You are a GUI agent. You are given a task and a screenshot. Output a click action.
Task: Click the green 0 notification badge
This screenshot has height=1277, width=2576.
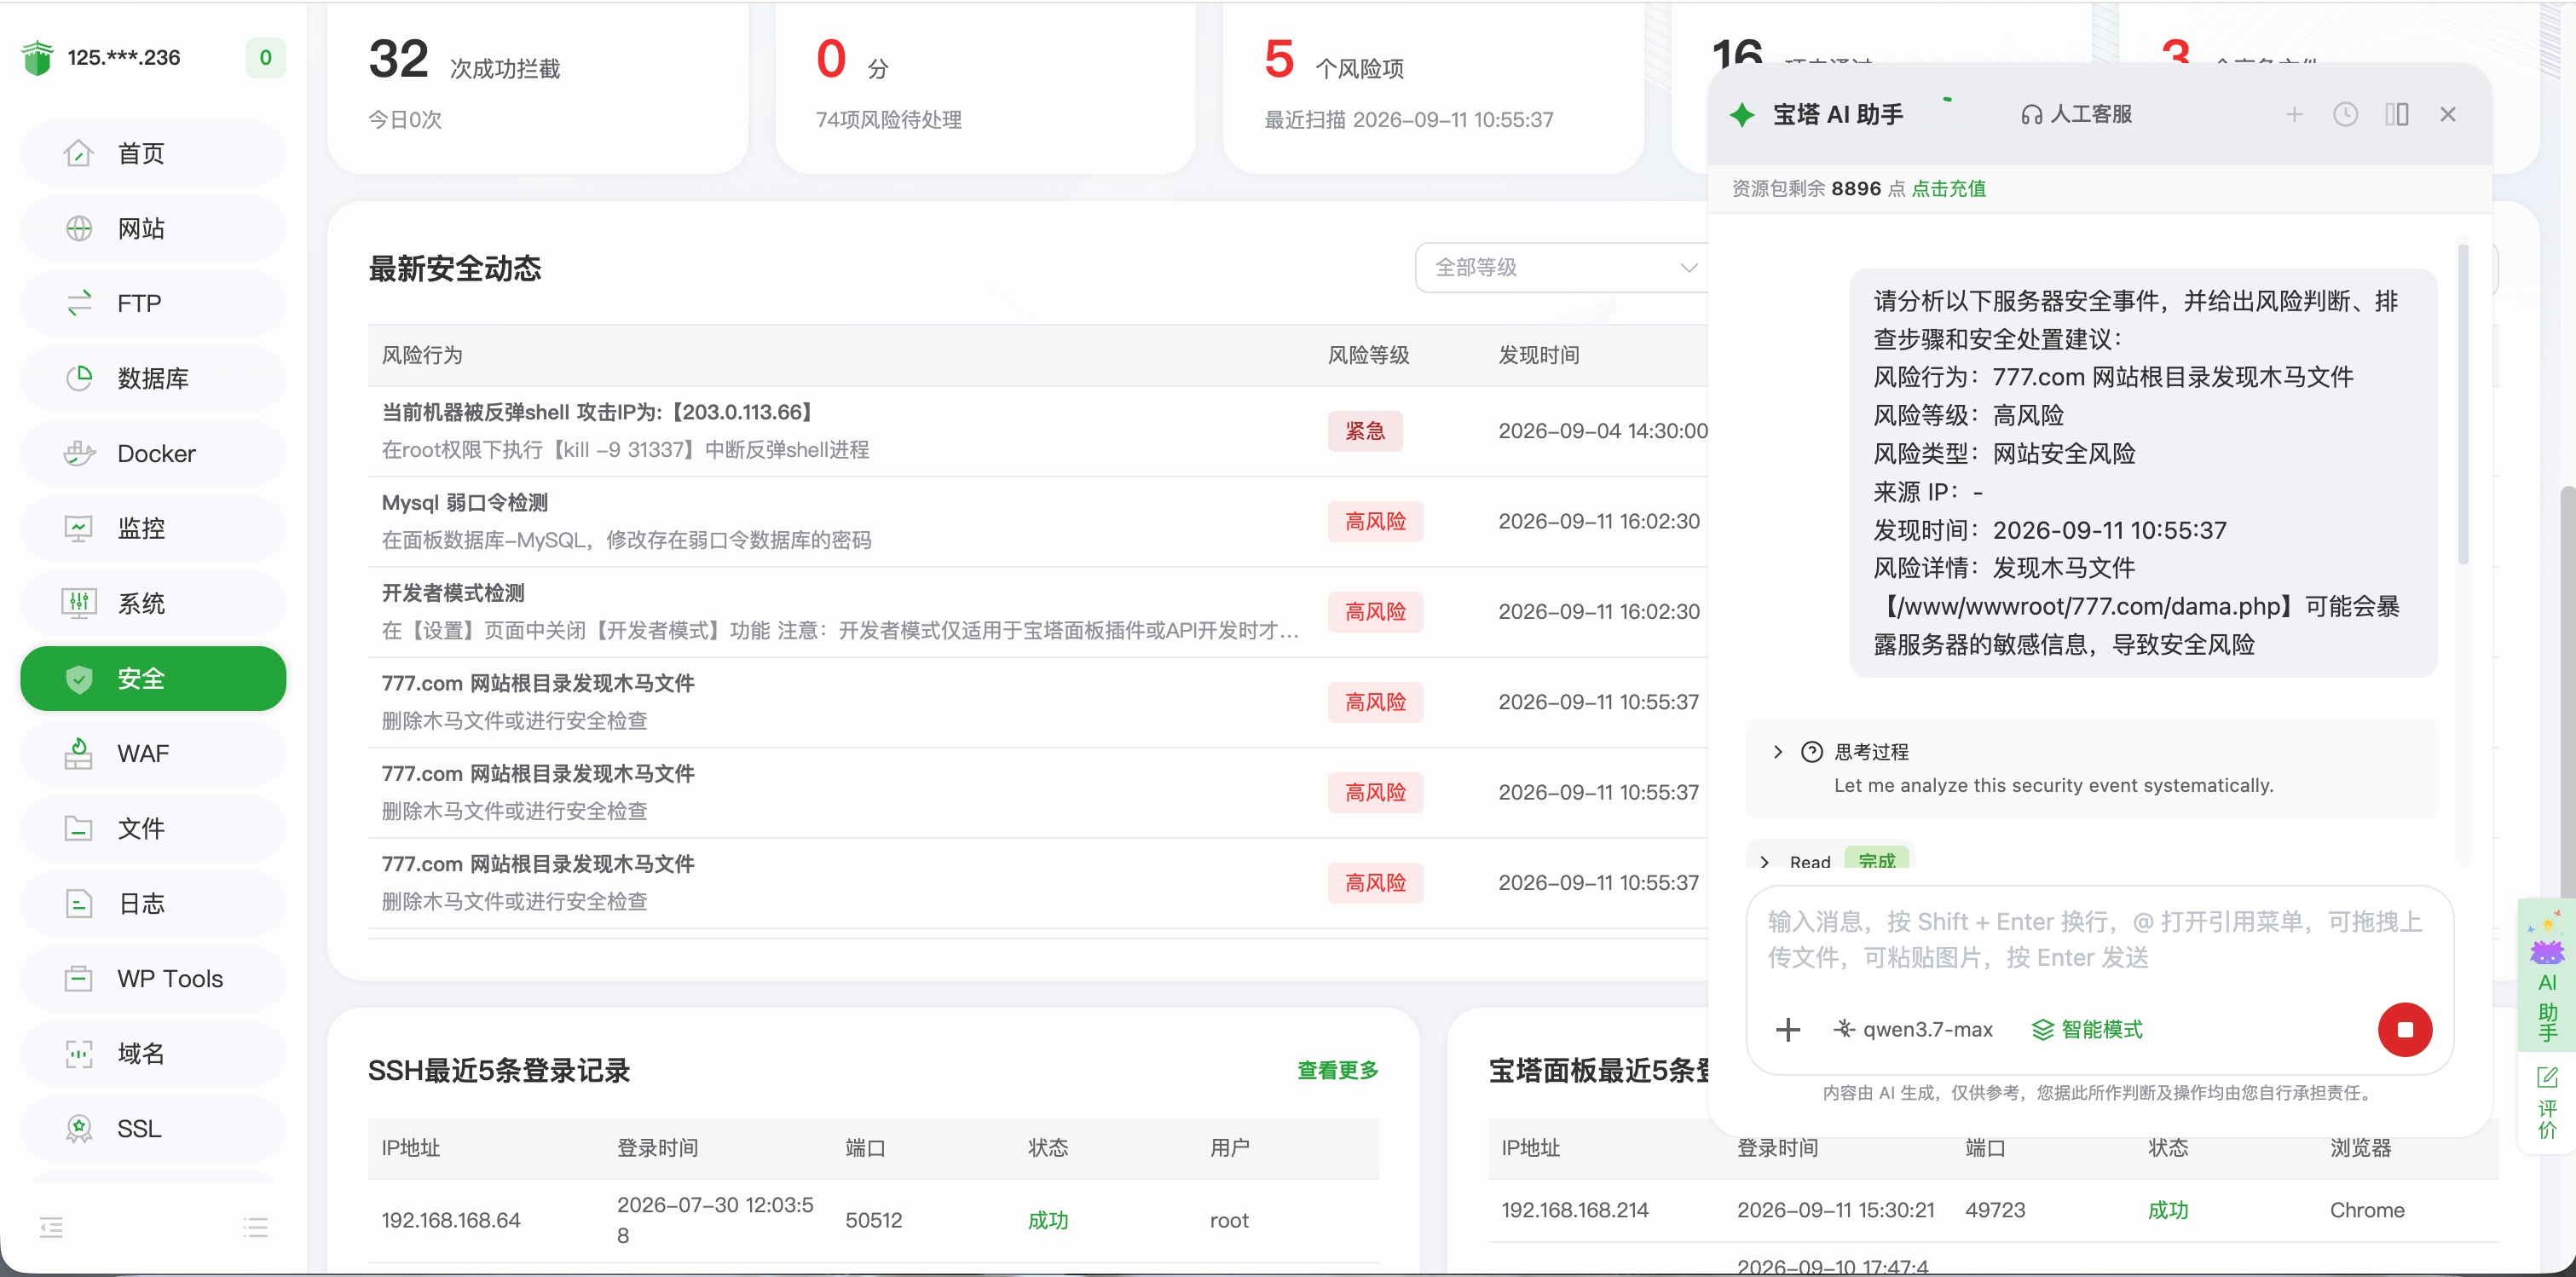[x=265, y=58]
